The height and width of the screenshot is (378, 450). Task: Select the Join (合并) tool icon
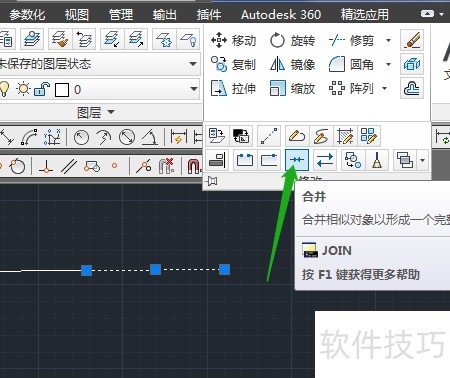297,160
